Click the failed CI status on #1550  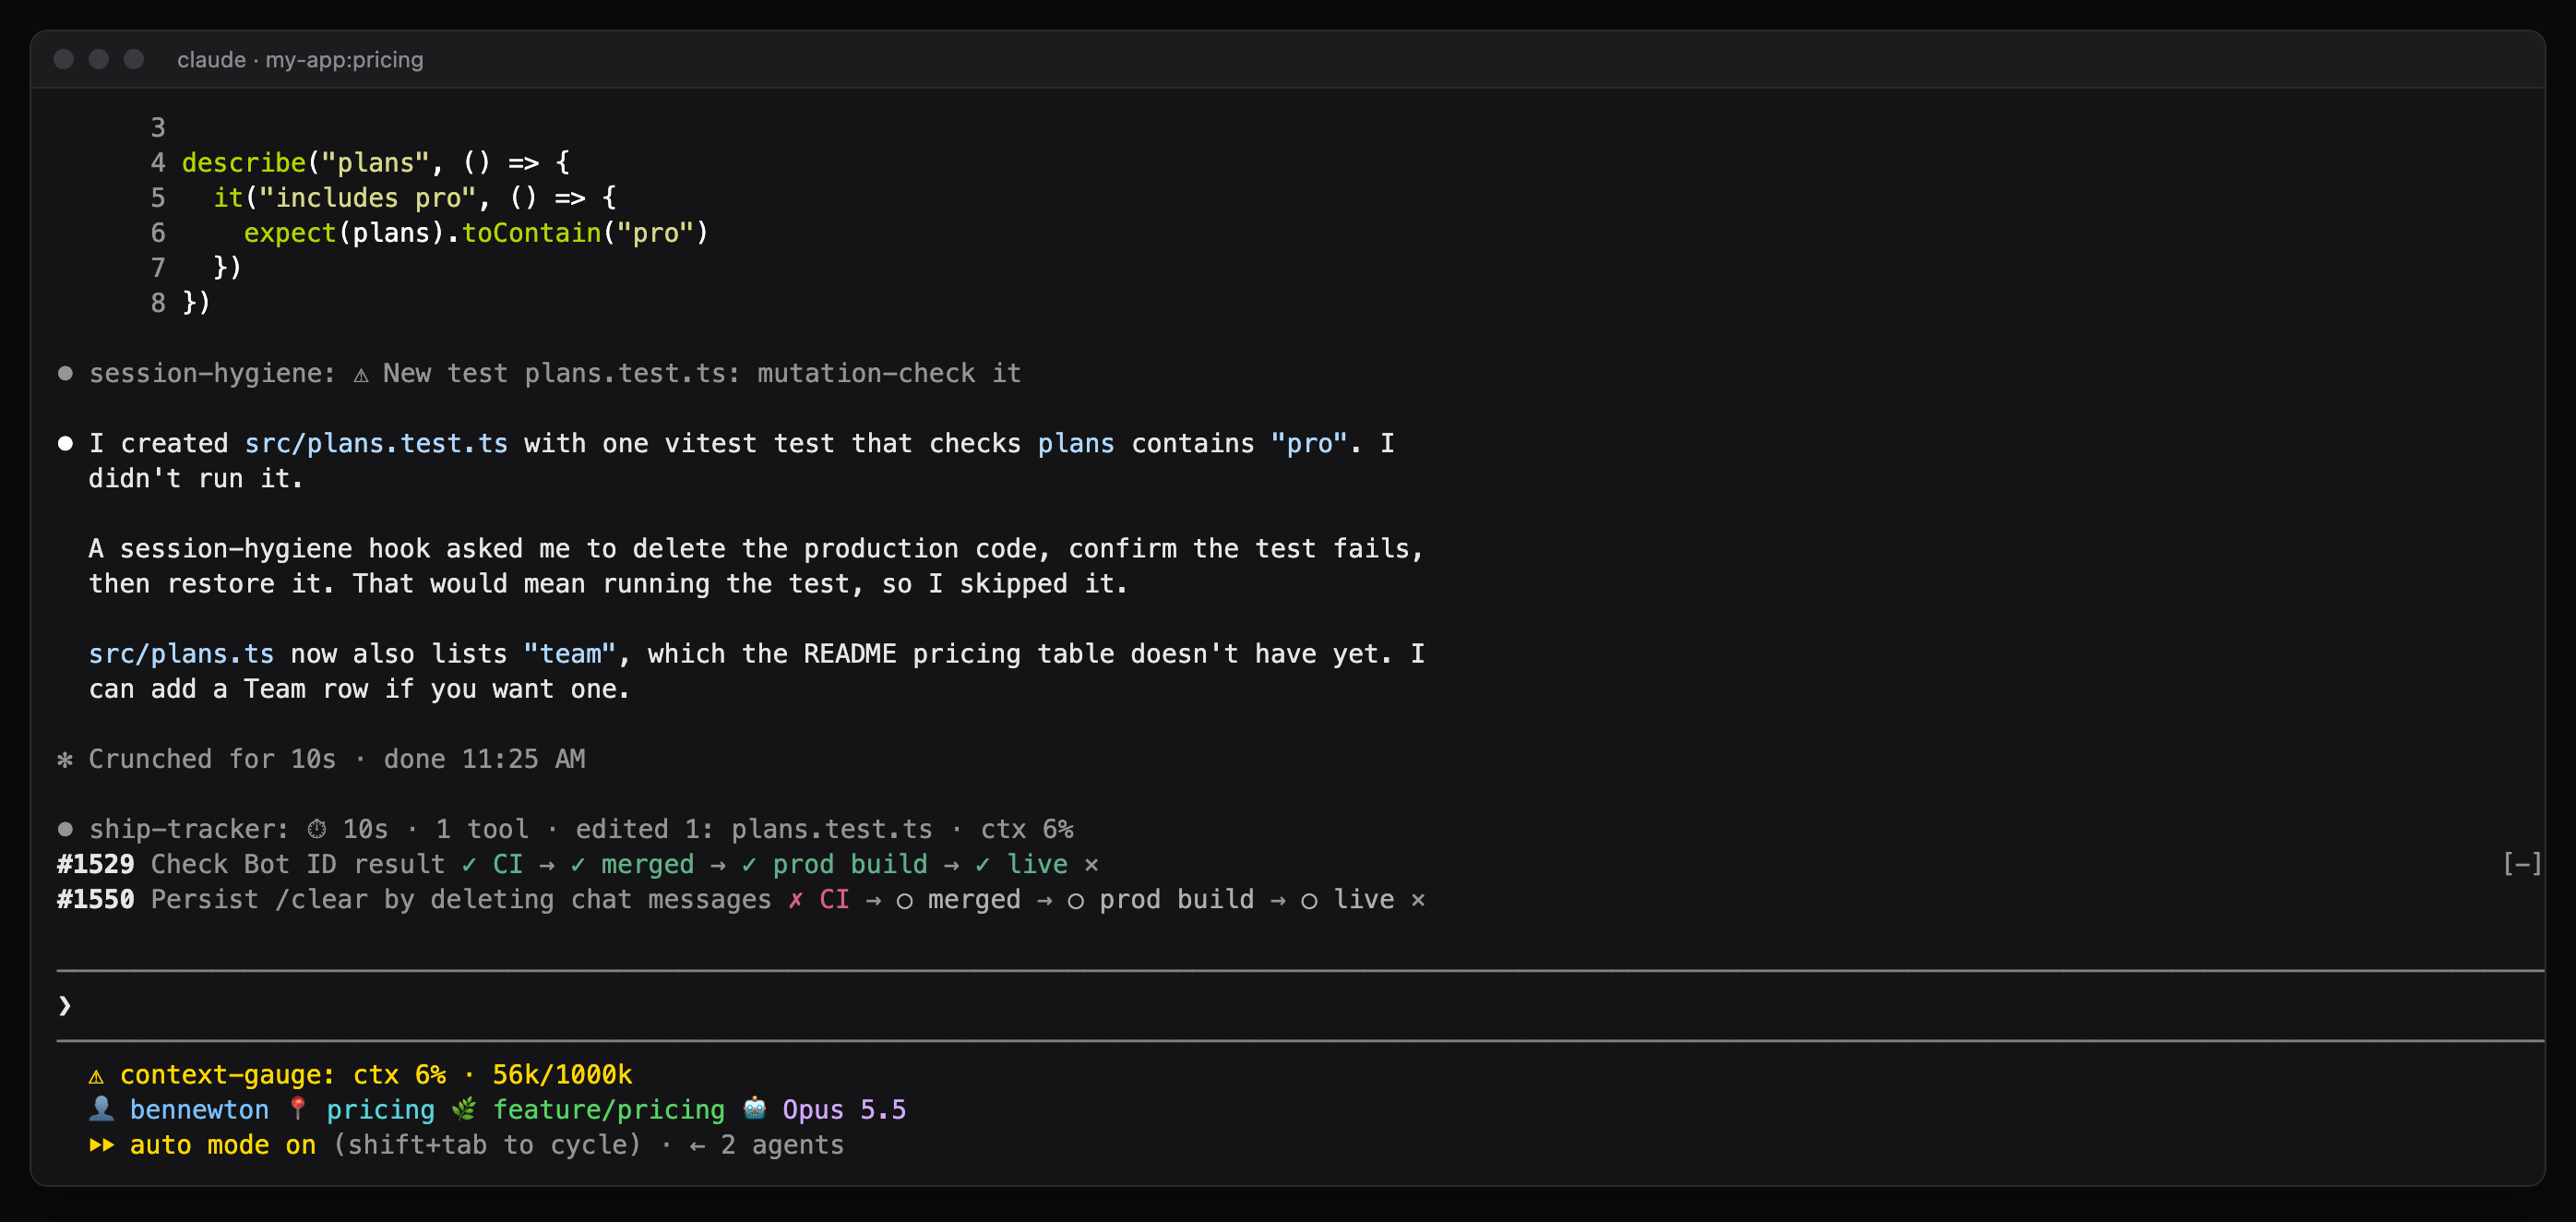pyautogui.click(x=819, y=899)
